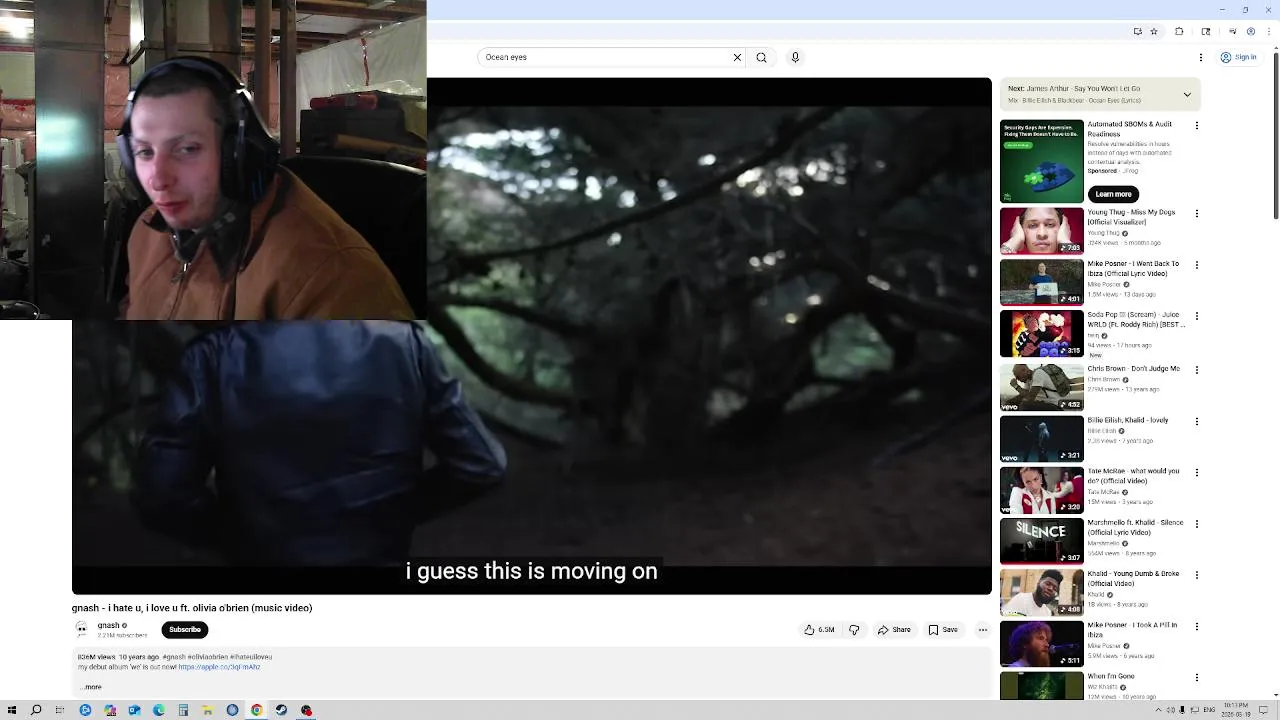
Task: Open the Windows Start menu
Action: [12, 710]
